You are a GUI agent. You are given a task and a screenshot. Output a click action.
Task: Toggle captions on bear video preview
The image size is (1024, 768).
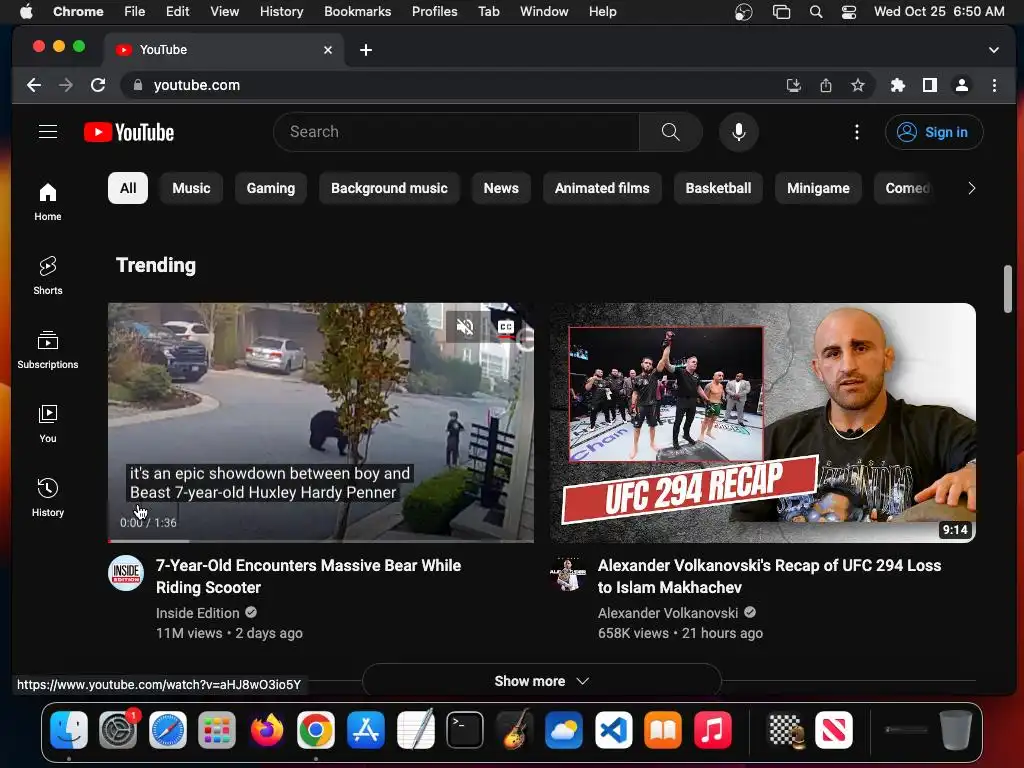tap(506, 327)
